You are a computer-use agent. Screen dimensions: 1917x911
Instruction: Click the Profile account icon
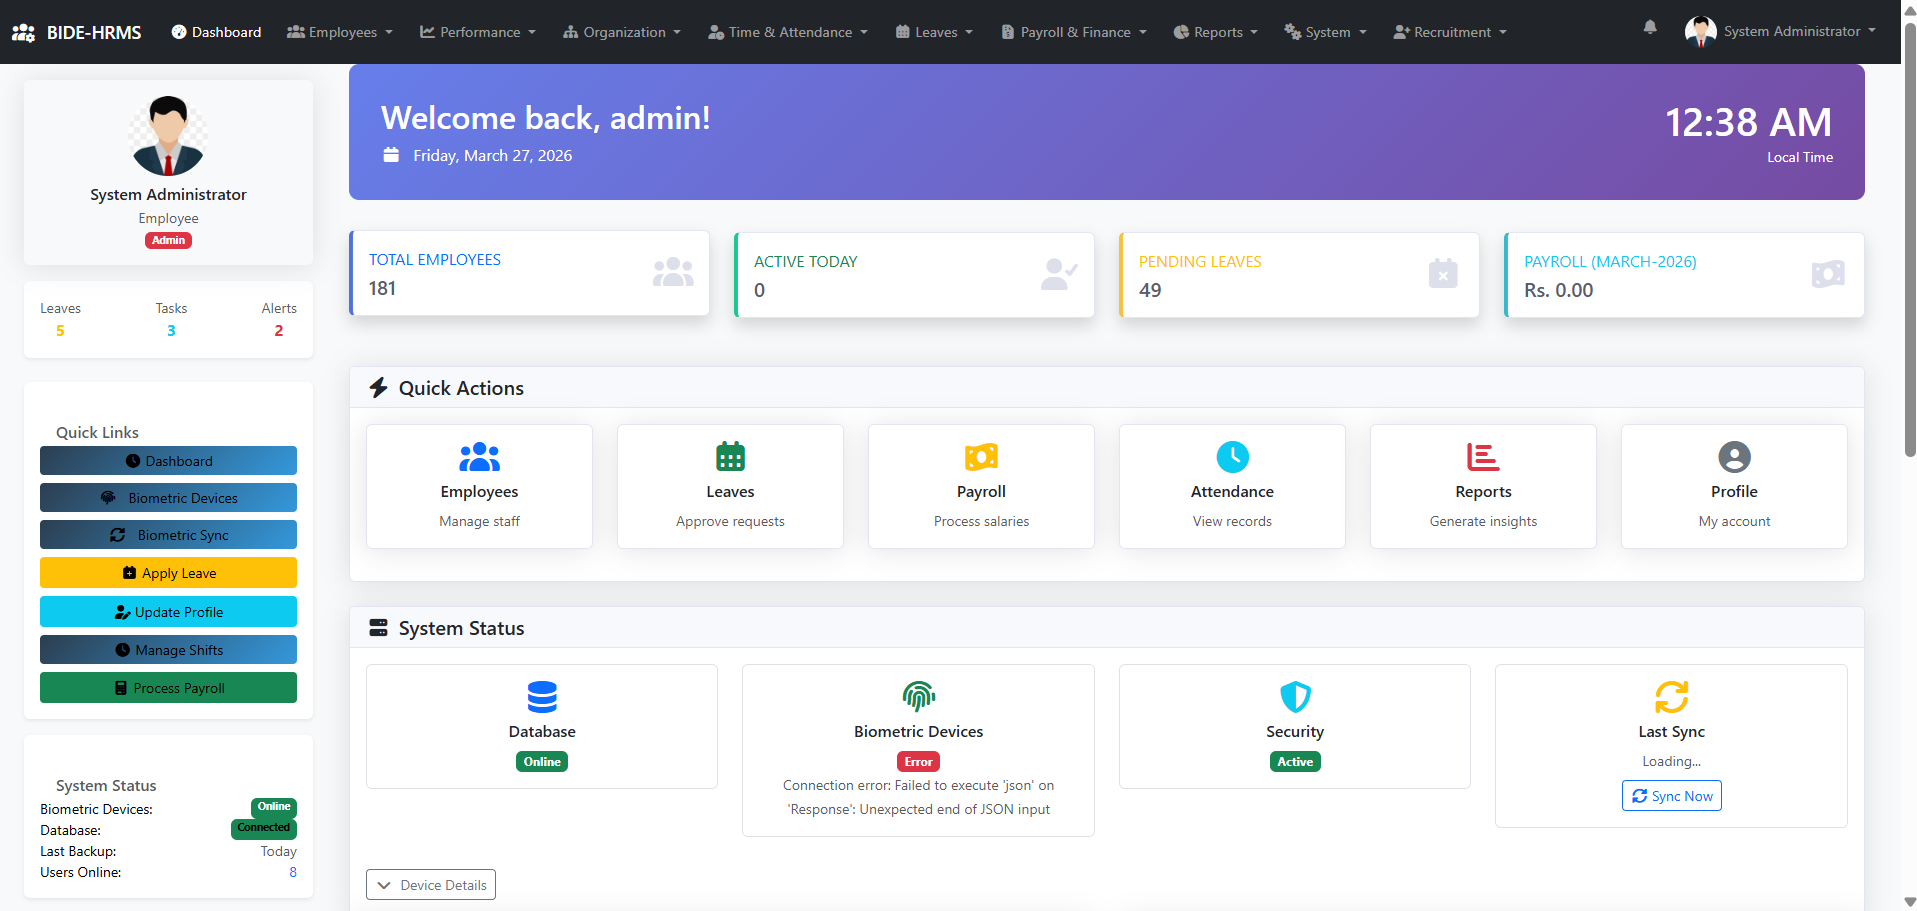(x=1733, y=457)
